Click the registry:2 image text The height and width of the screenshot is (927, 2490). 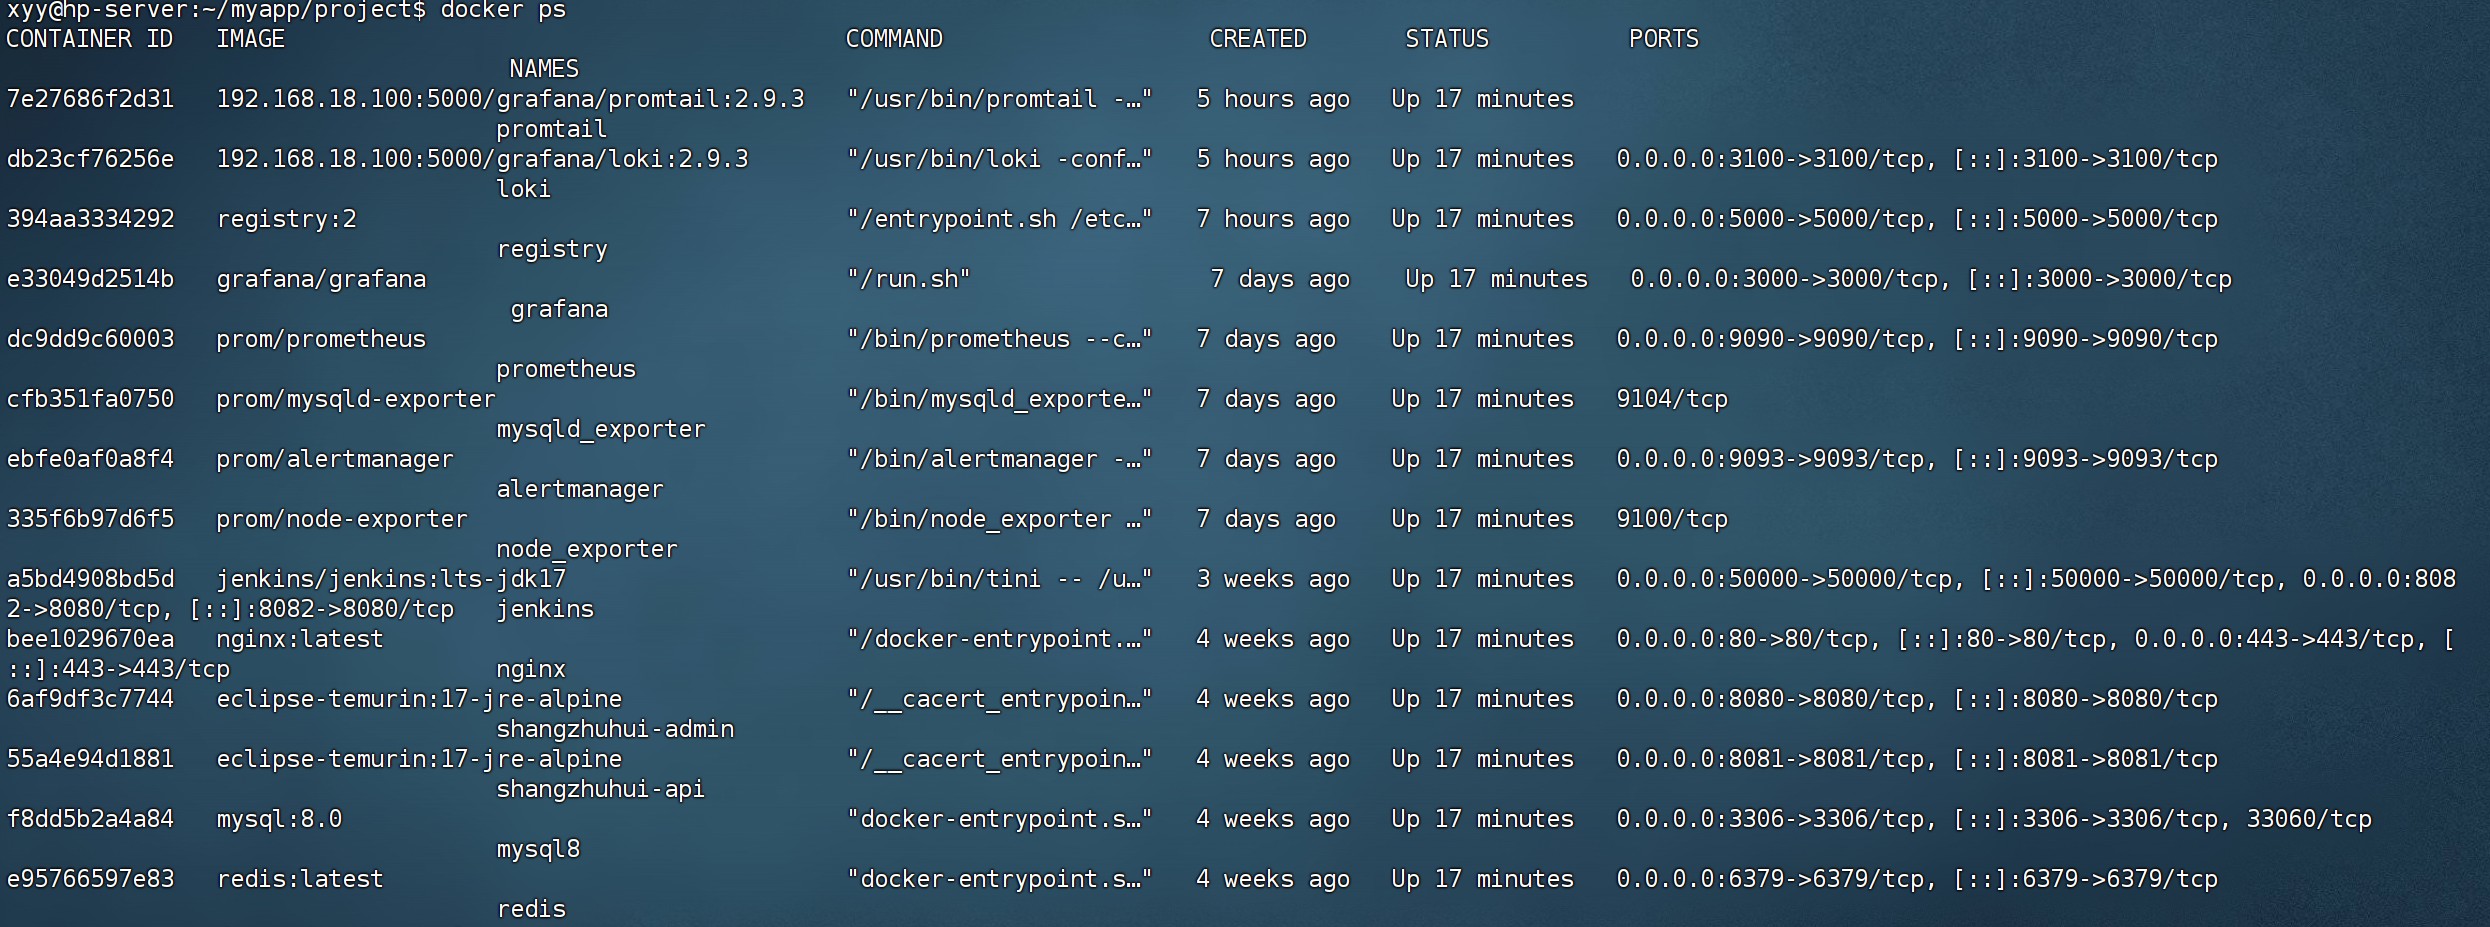[286, 219]
